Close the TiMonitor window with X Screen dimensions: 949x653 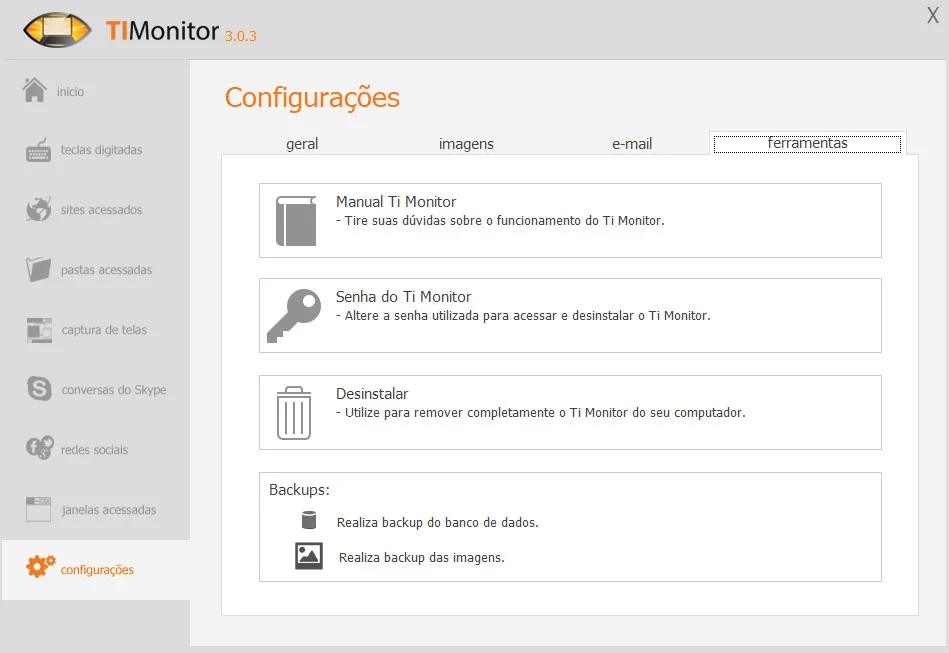(x=932, y=15)
